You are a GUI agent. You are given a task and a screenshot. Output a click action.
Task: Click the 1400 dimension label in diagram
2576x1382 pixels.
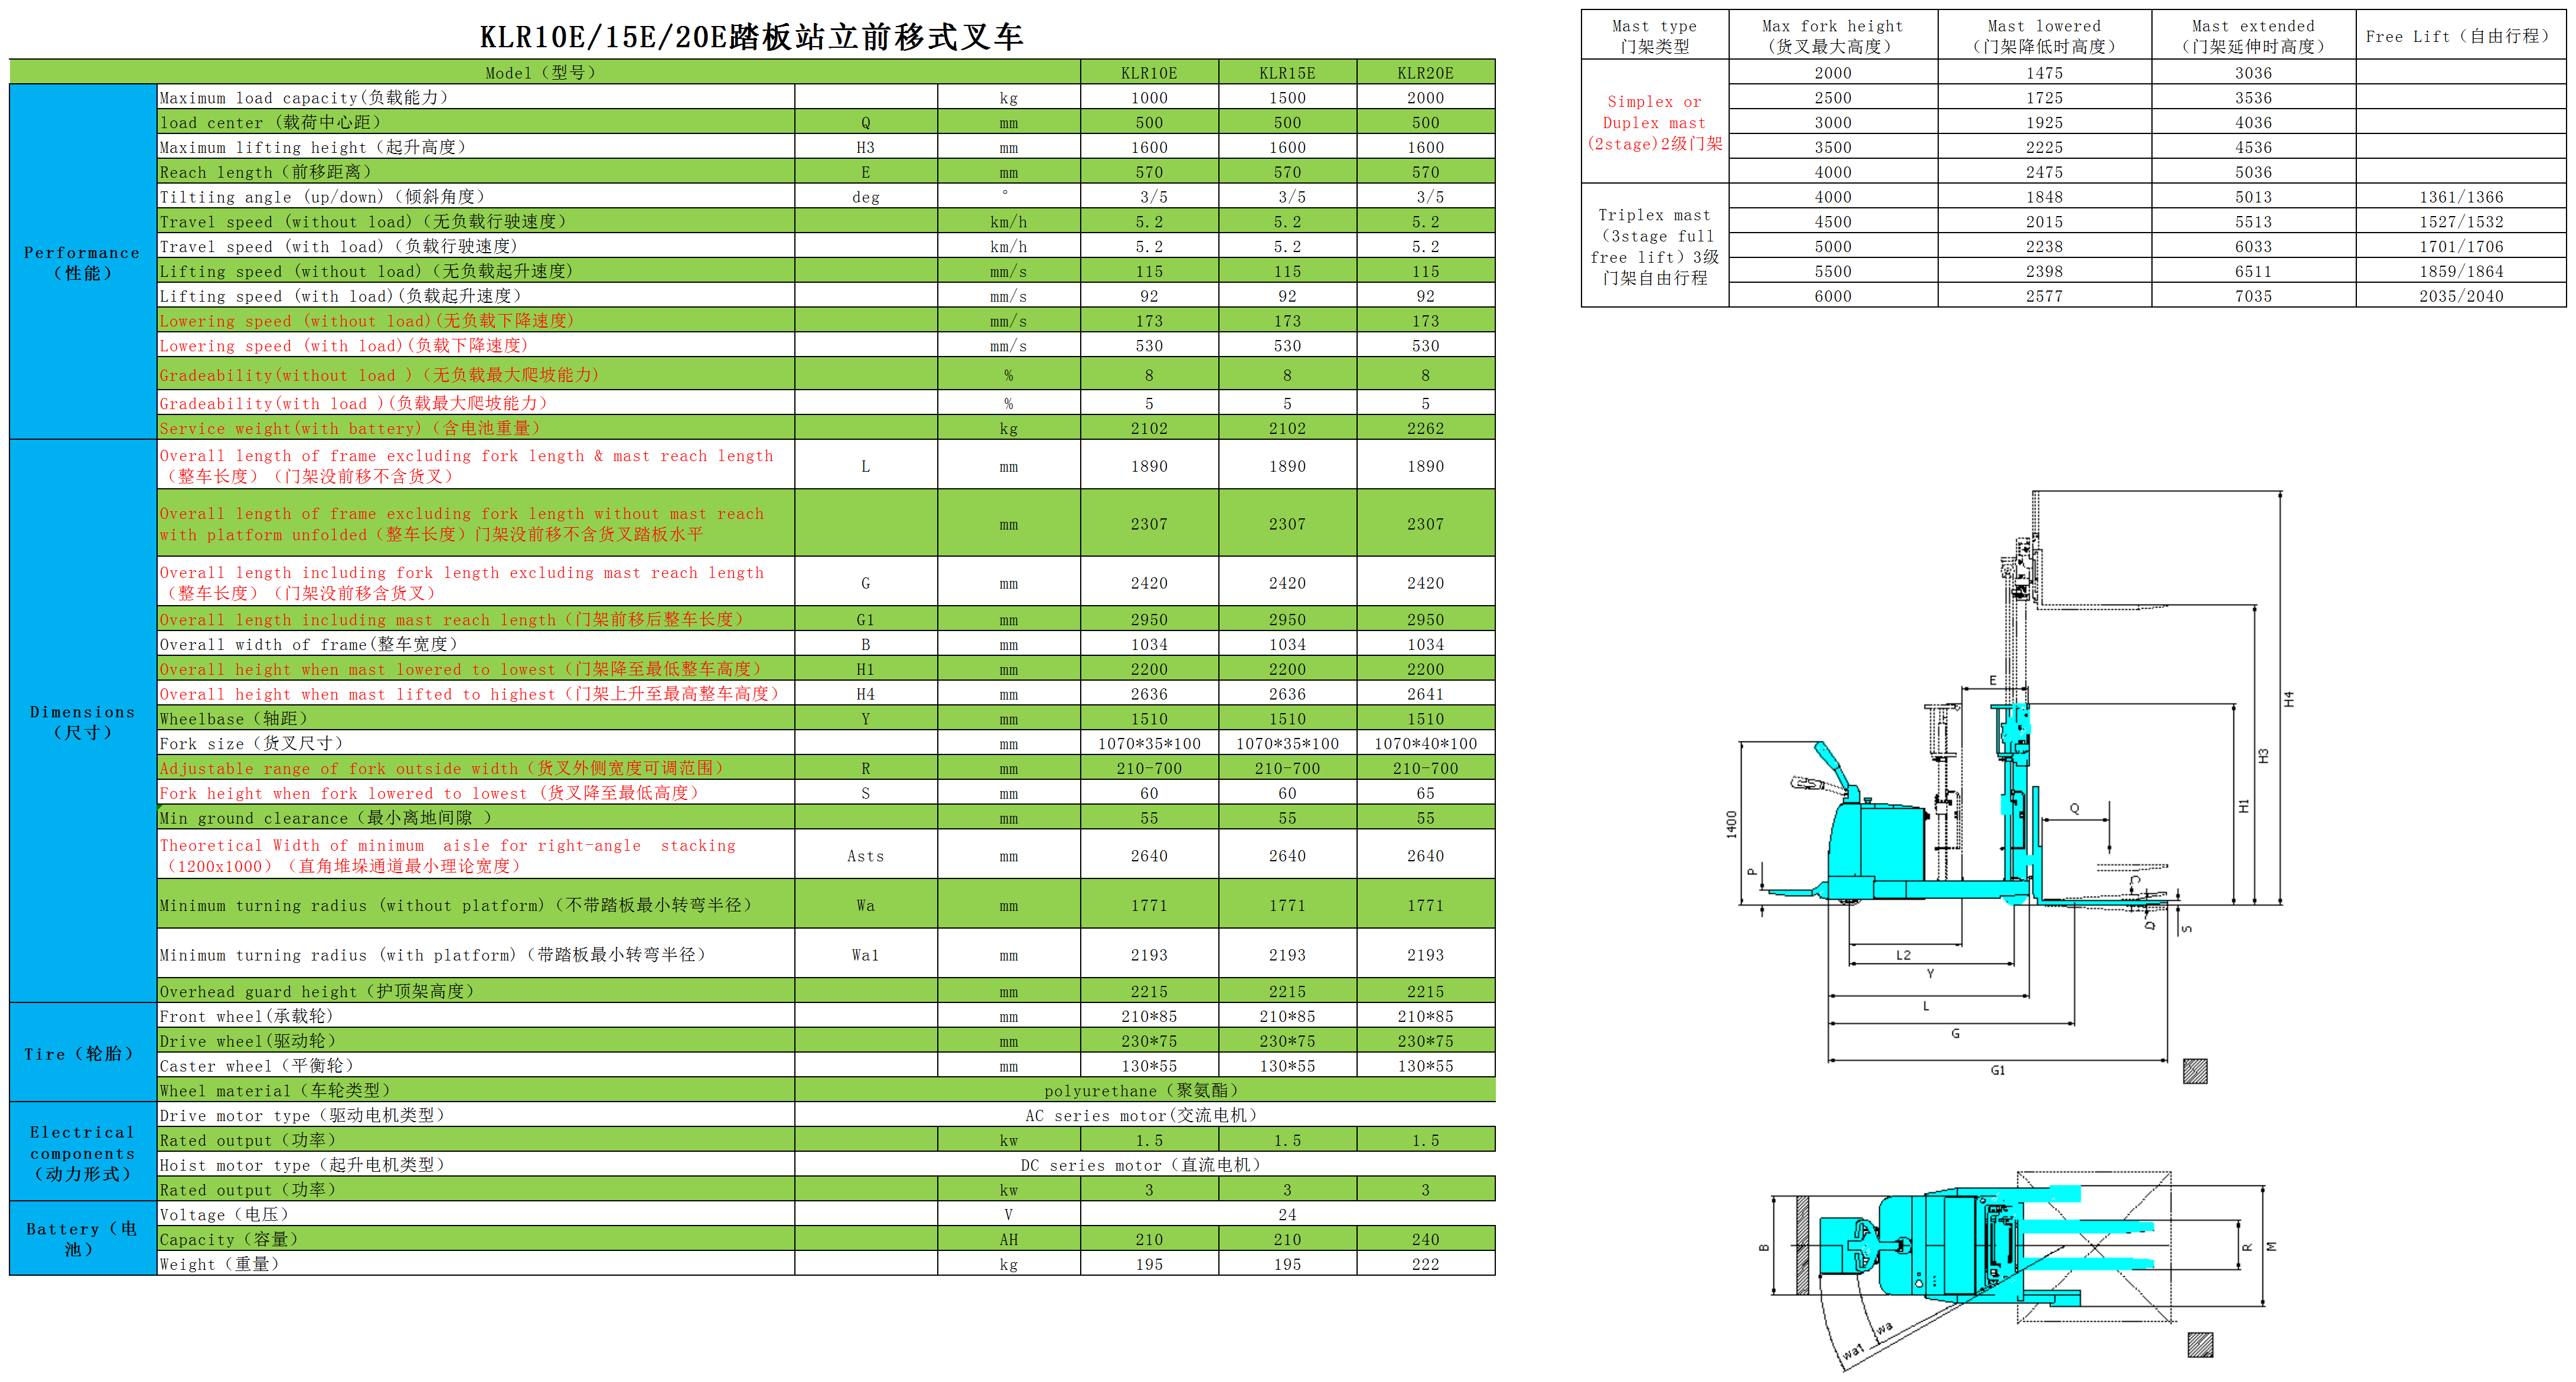point(1731,824)
